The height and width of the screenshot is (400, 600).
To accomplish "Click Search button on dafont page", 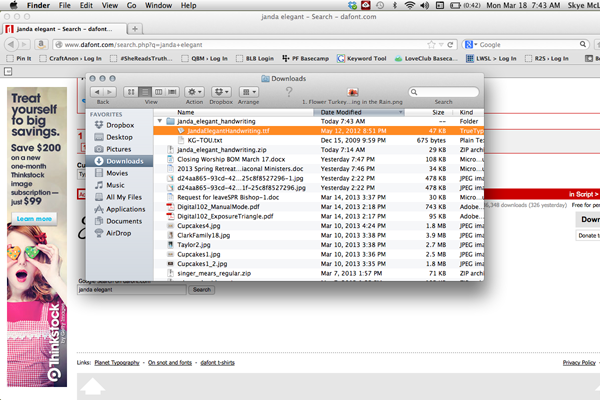I will click(202, 290).
